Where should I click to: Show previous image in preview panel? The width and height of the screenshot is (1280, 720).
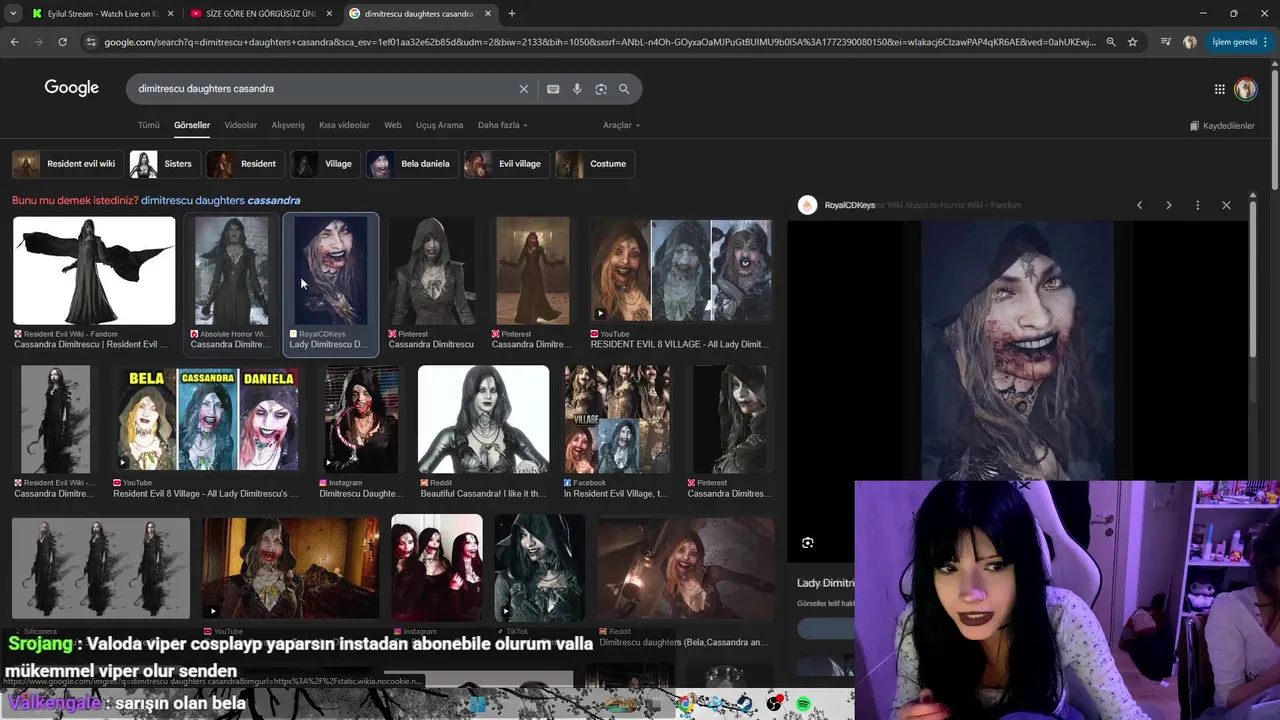[1139, 205]
